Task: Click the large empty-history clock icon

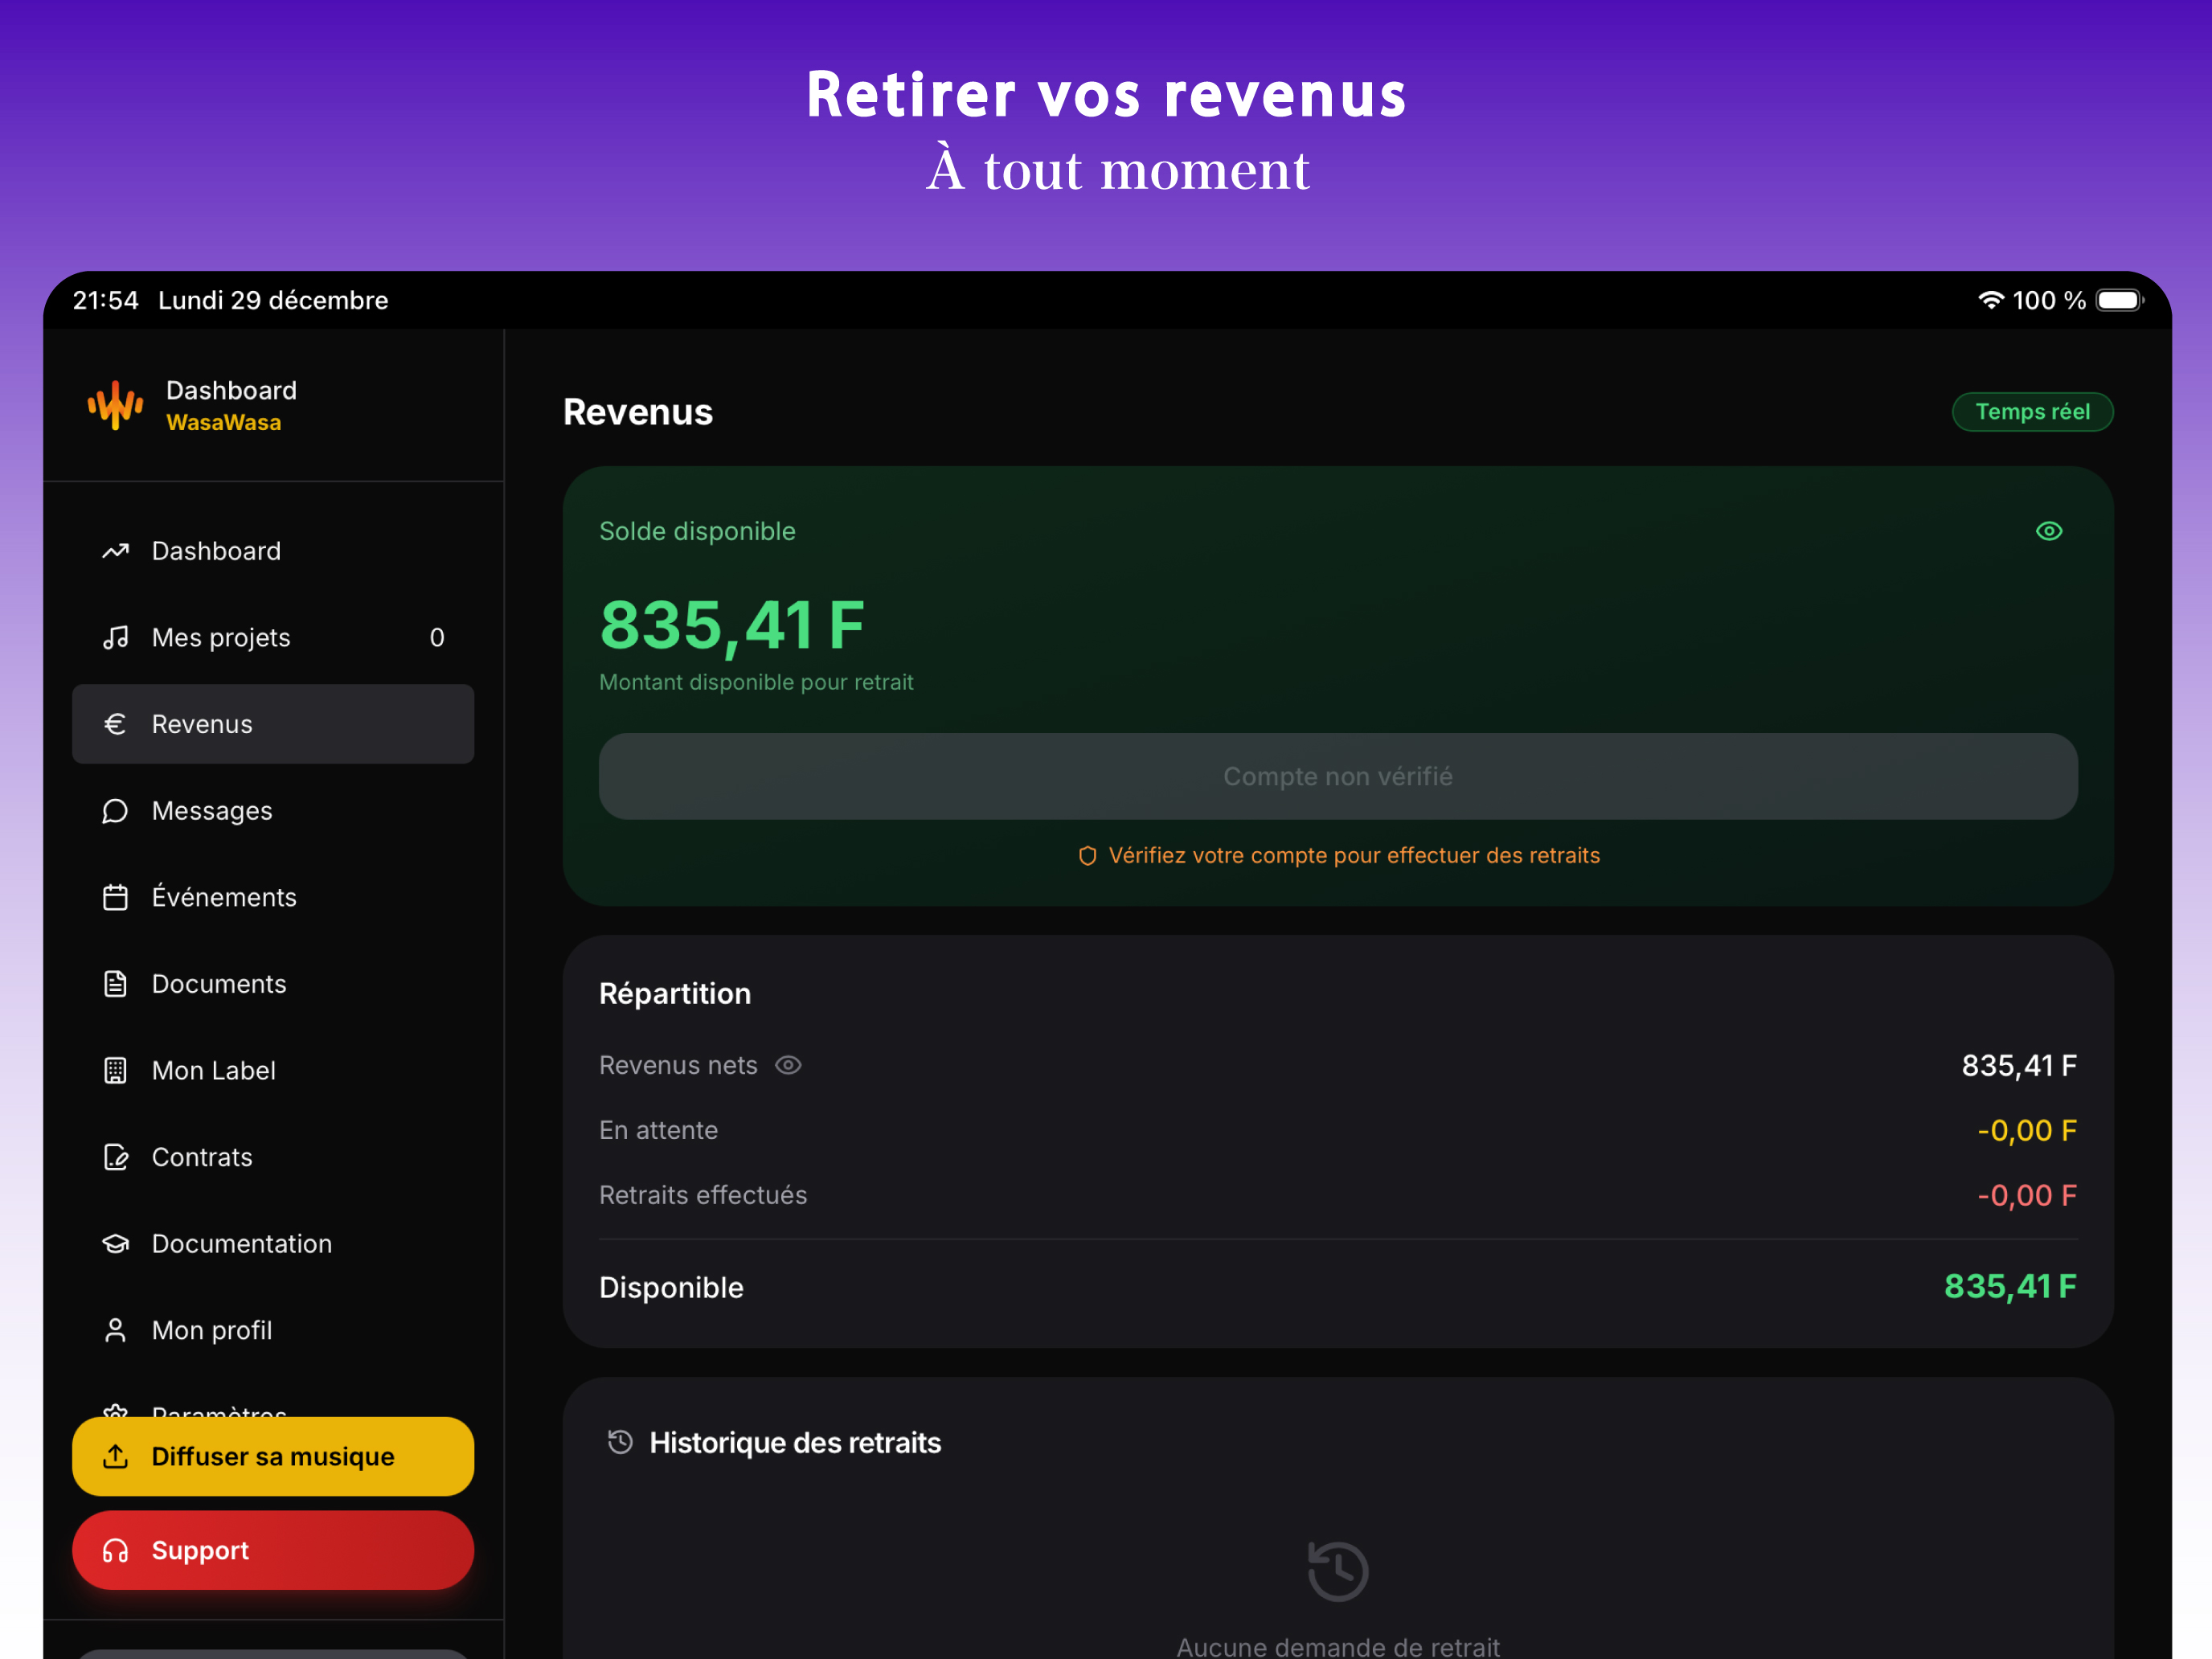Action: [x=1338, y=1571]
